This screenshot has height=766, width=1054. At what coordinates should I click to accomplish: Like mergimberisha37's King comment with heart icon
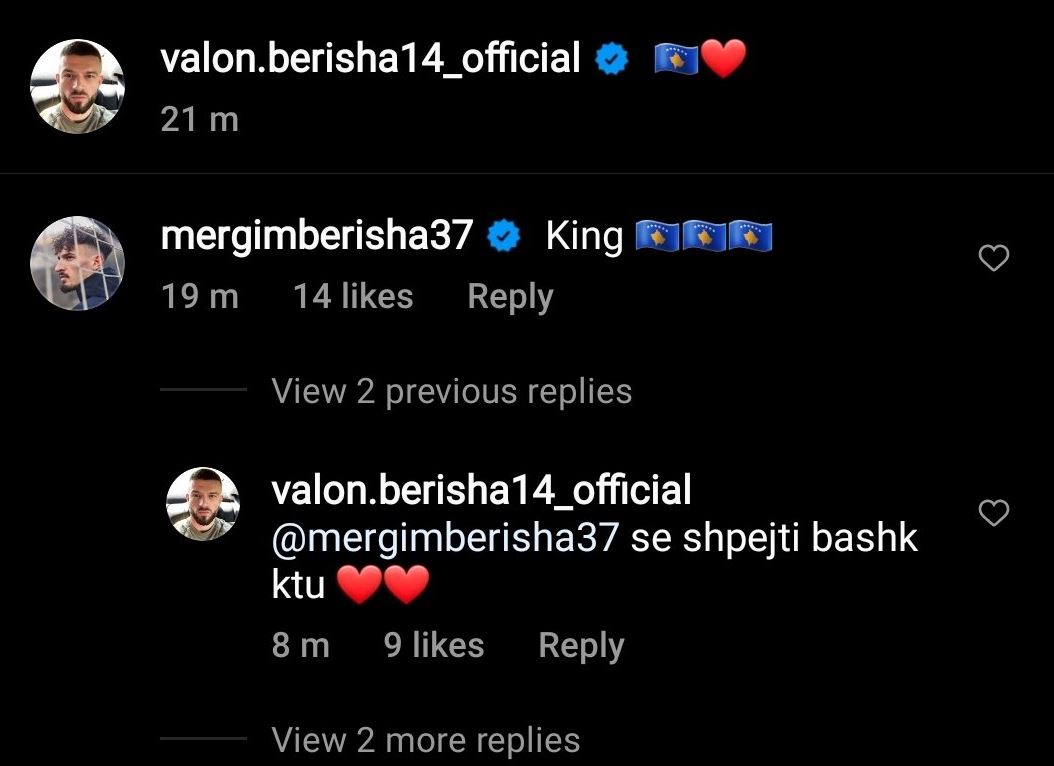(x=994, y=258)
